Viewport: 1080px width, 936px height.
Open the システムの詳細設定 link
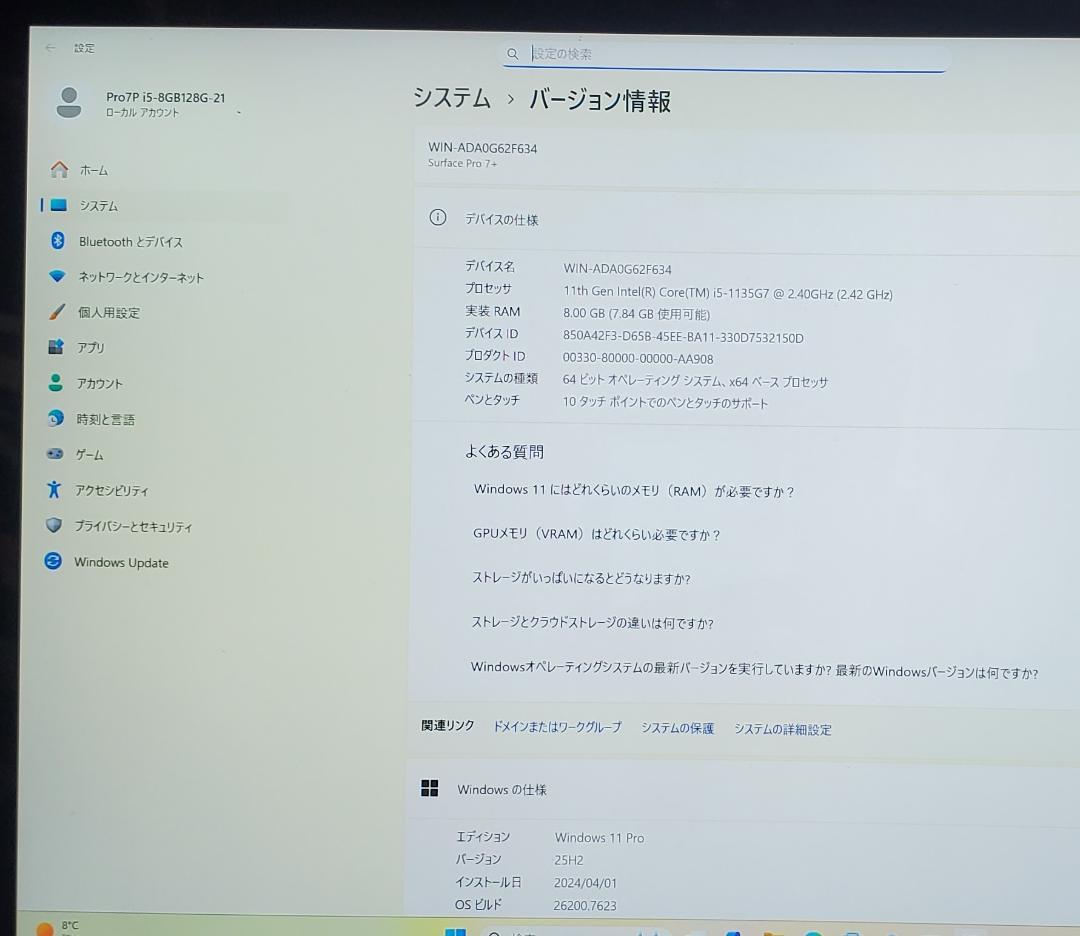784,729
